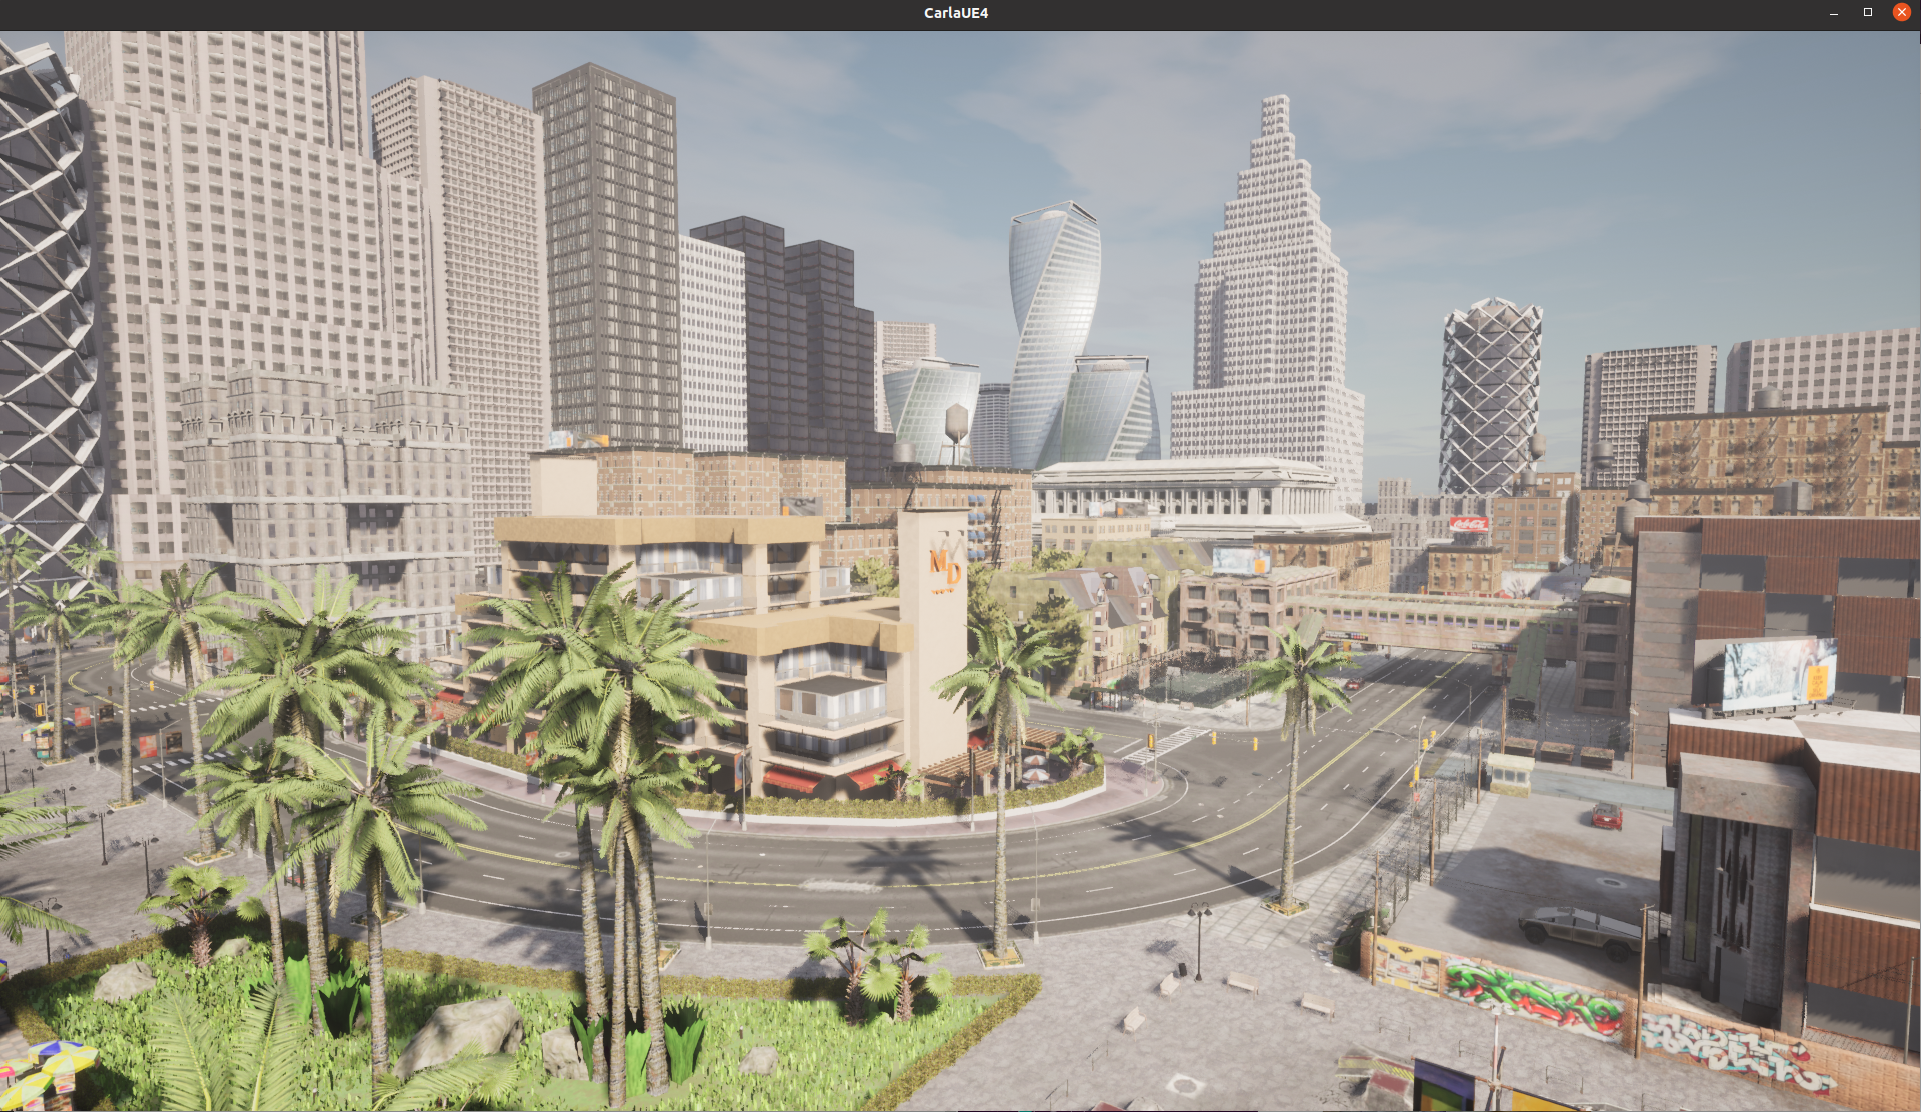Click the large rock in the garden
The image size is (1921, 1112).
[x=467, y=1031]
